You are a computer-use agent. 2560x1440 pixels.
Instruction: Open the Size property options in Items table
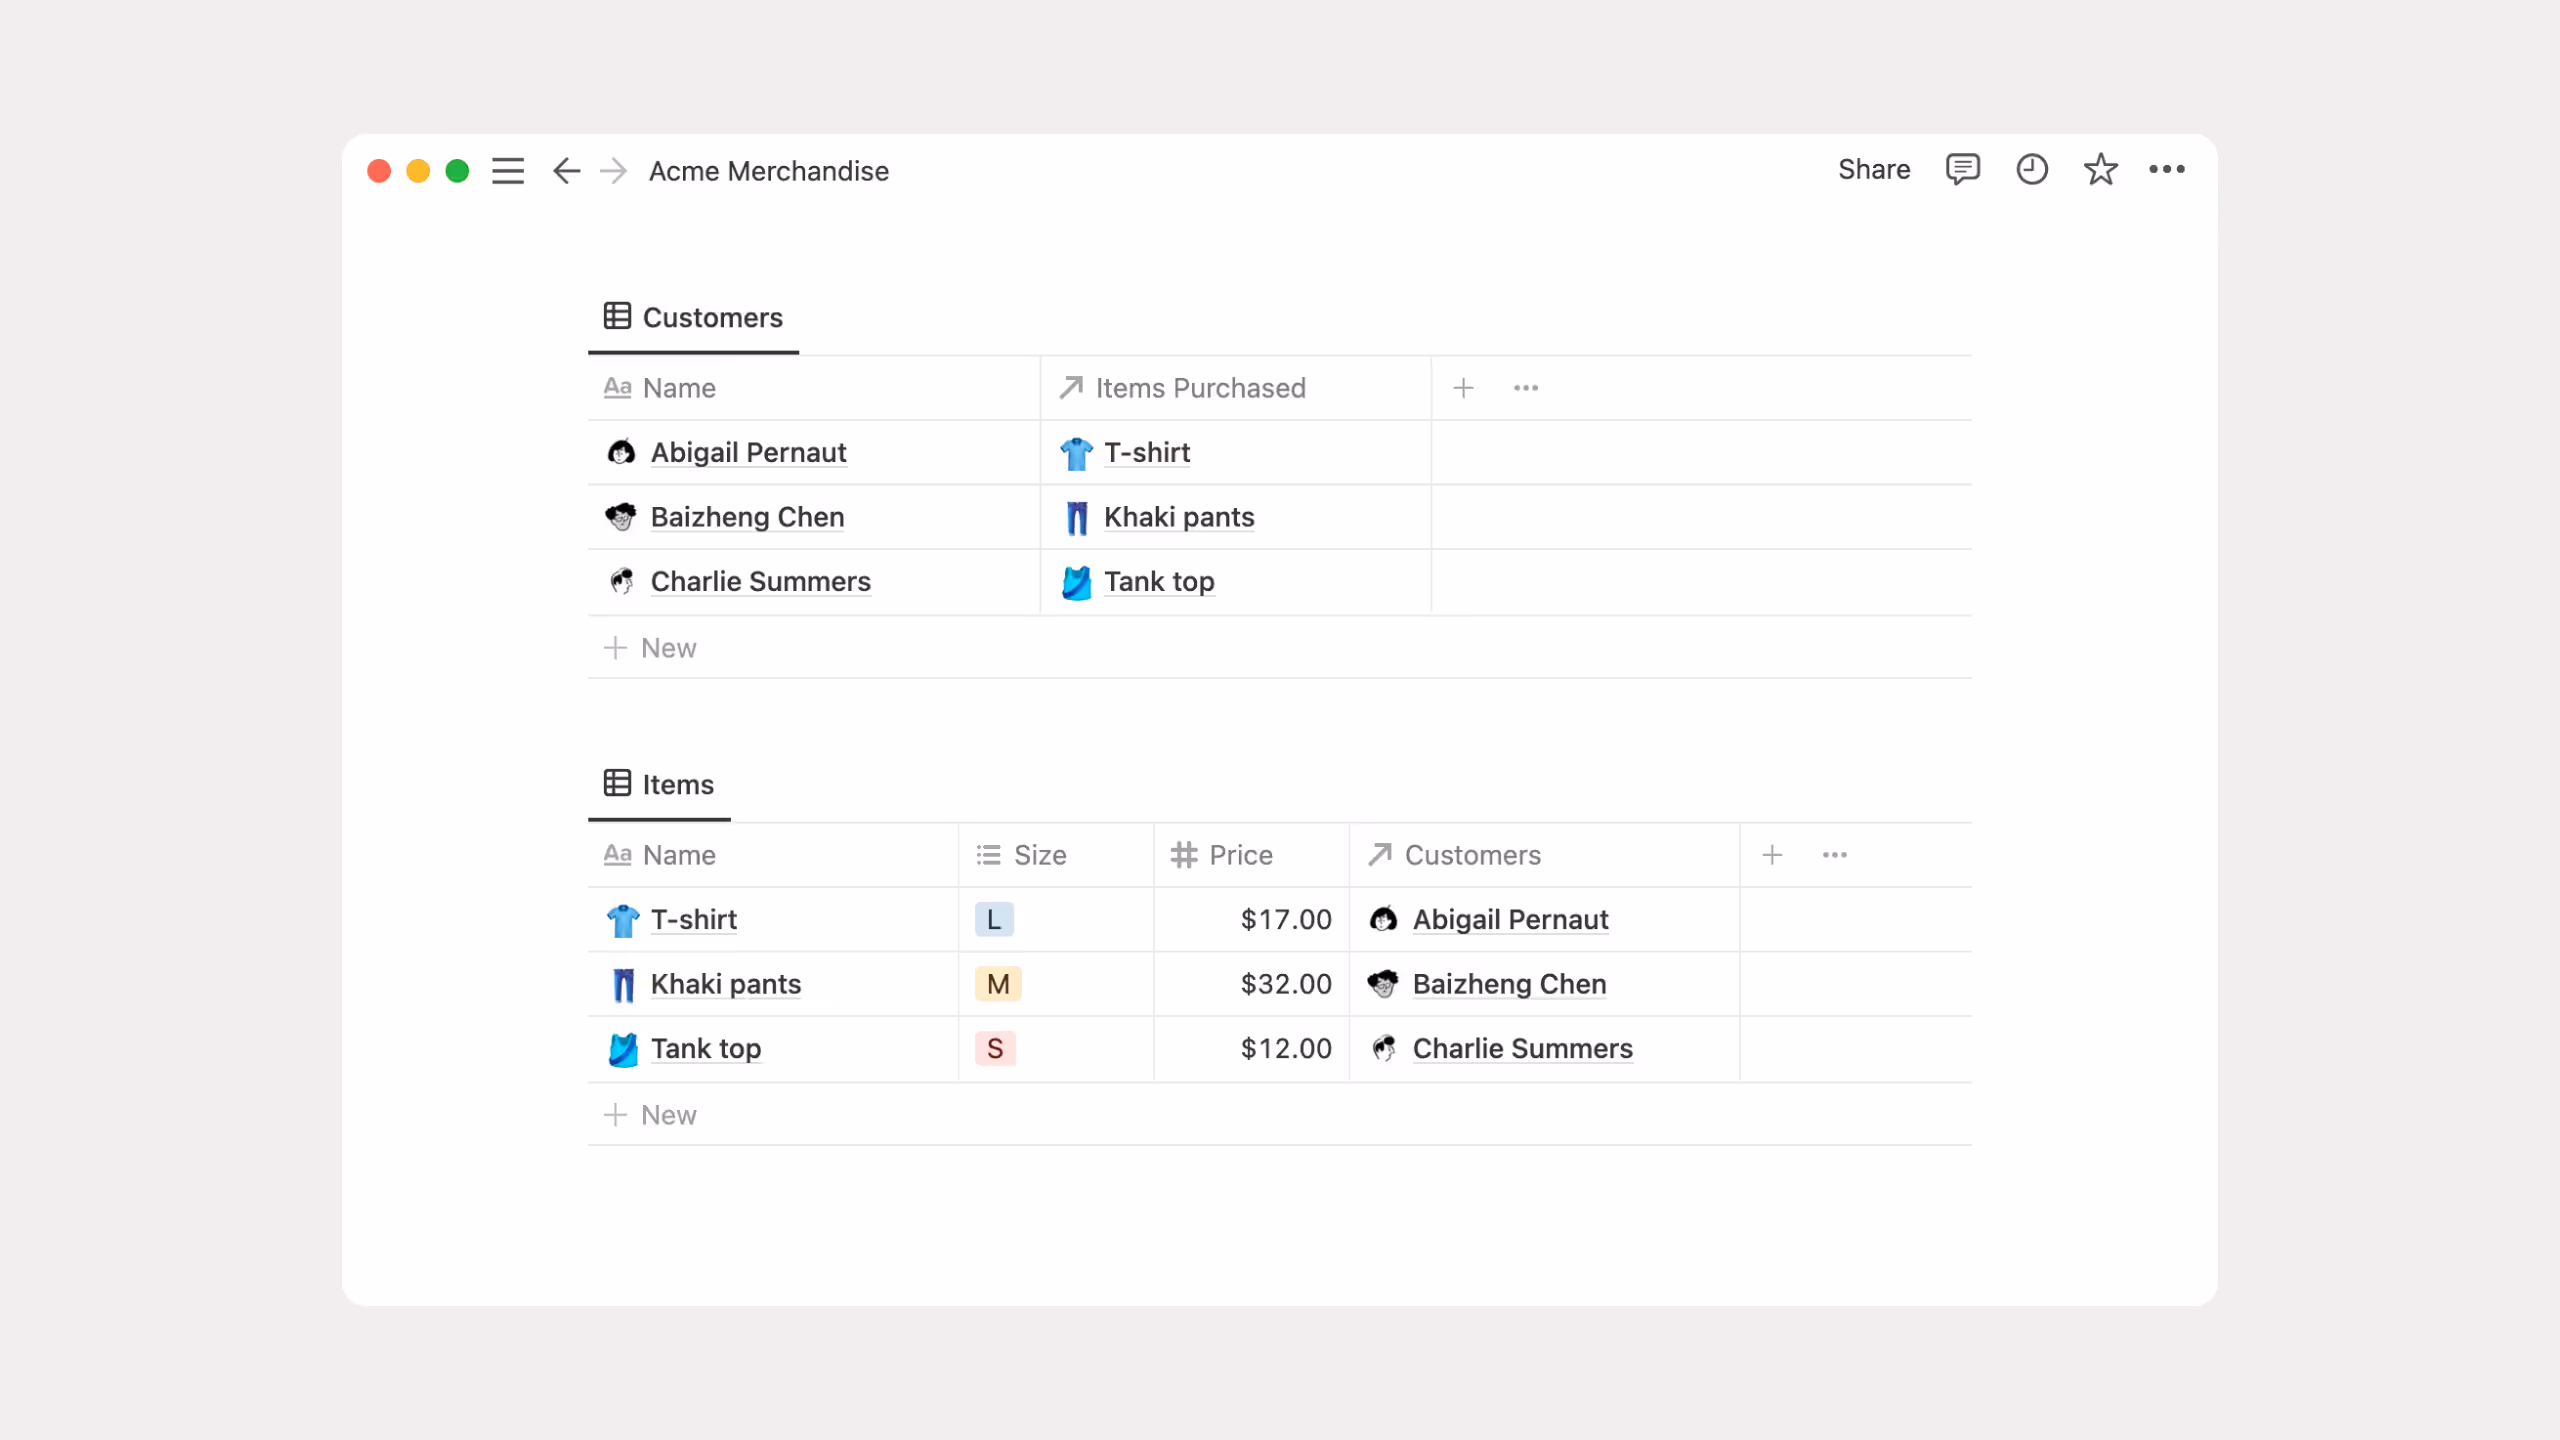pos(1039,855)
